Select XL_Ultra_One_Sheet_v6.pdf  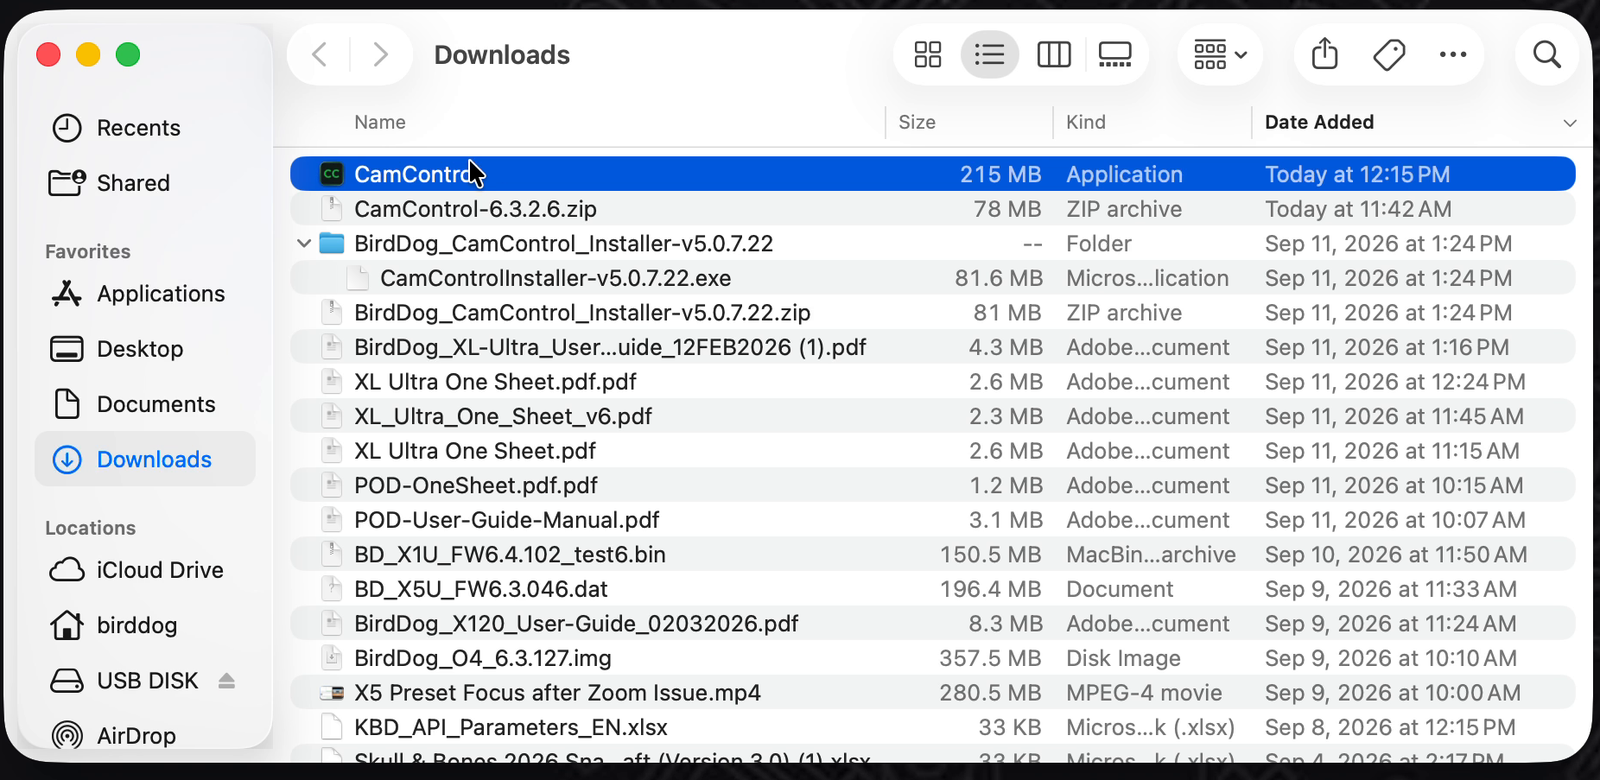[933, 416]
